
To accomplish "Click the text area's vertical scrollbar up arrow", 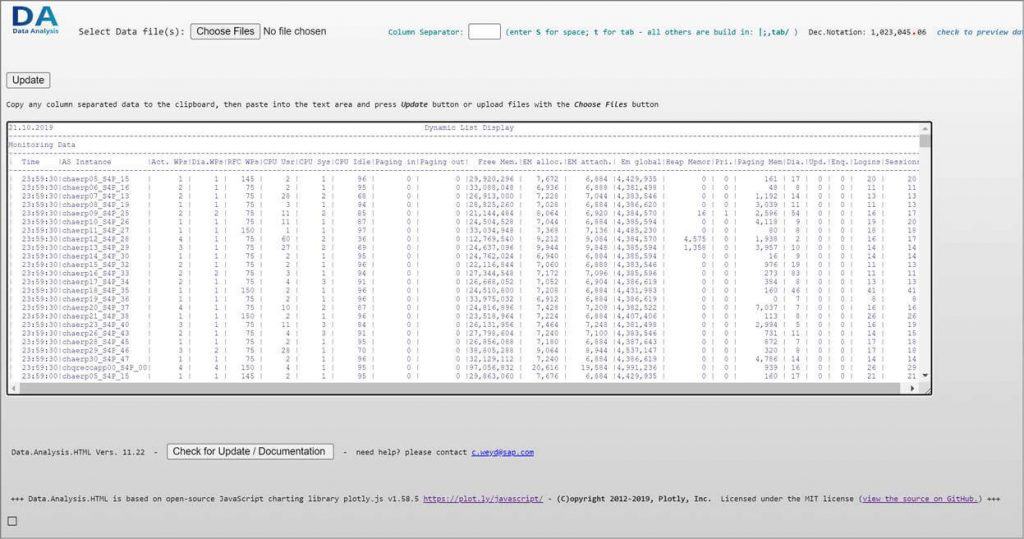I will coord(925,127).
